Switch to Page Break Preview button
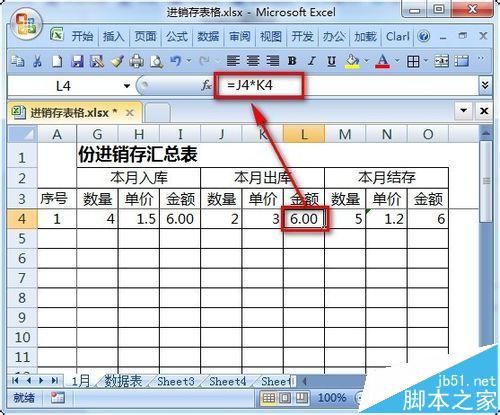 click(x=302, y=398)
